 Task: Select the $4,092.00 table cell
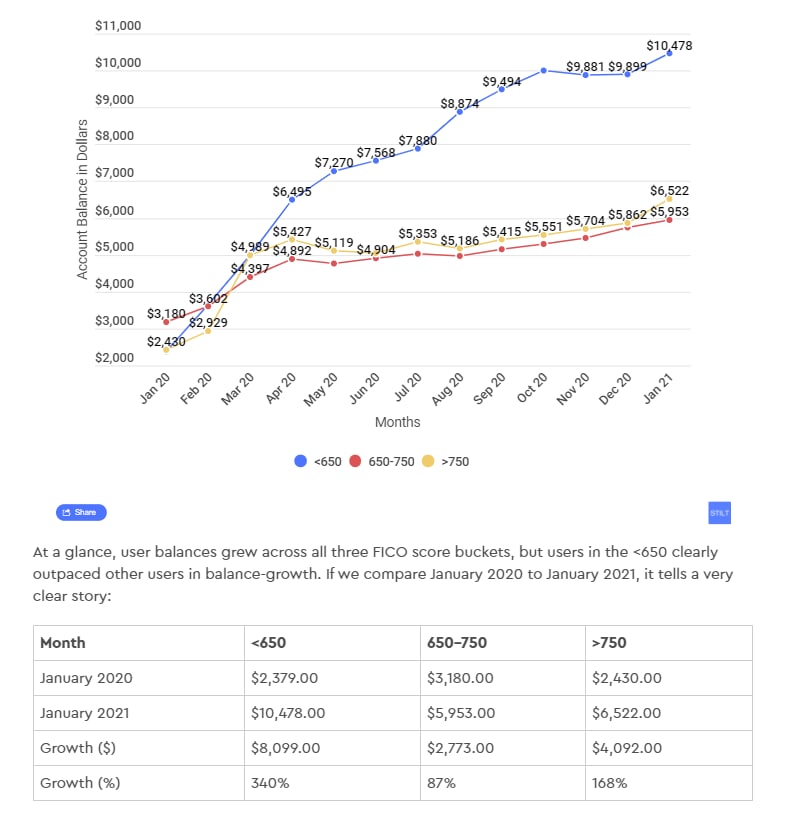tap(626, 748)
